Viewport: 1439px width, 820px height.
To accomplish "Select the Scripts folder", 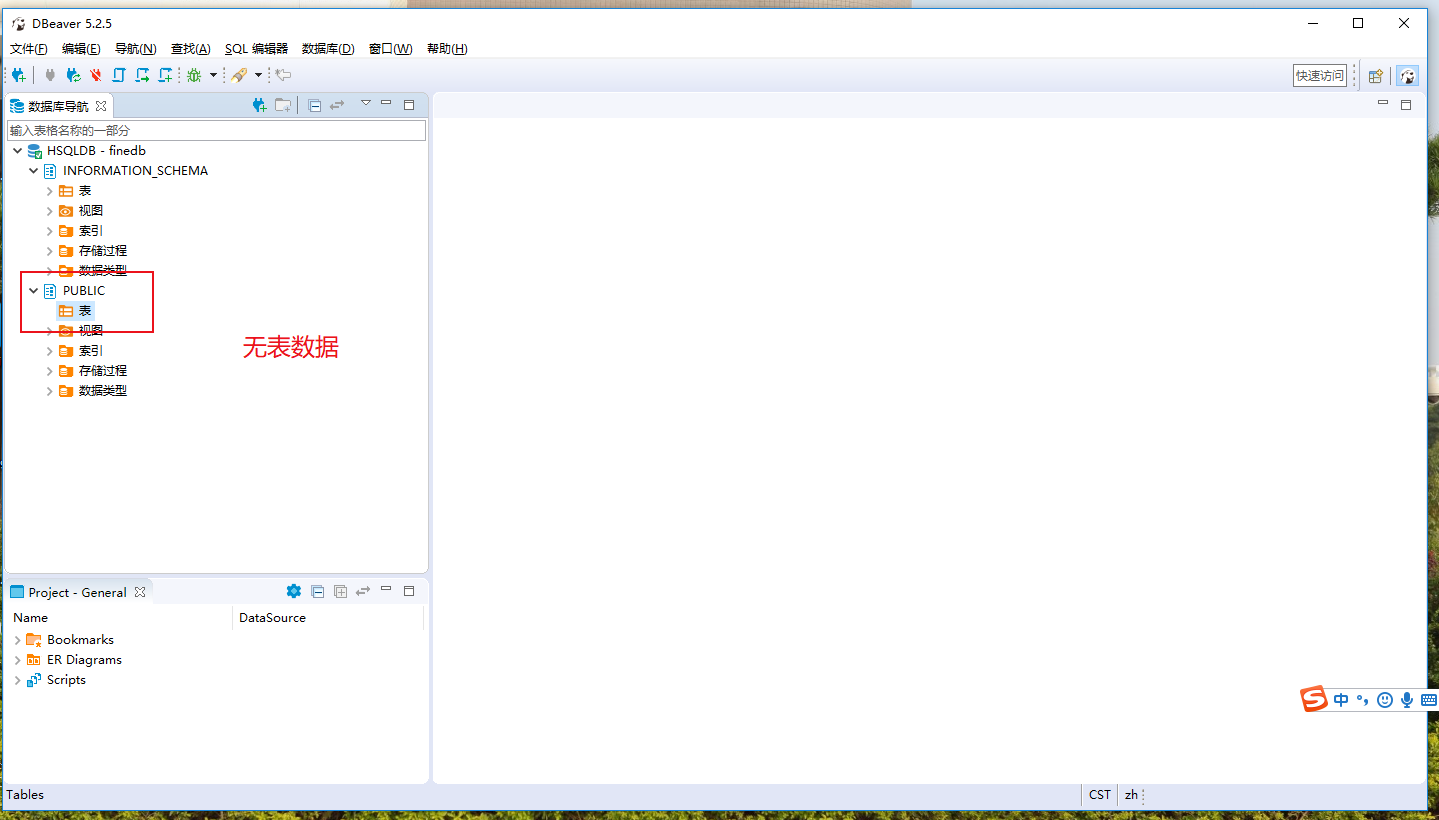I will [x=66, y=680].
